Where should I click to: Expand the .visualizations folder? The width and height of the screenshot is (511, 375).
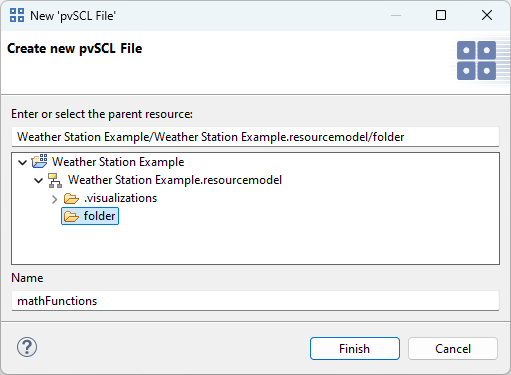click(54, 199)
